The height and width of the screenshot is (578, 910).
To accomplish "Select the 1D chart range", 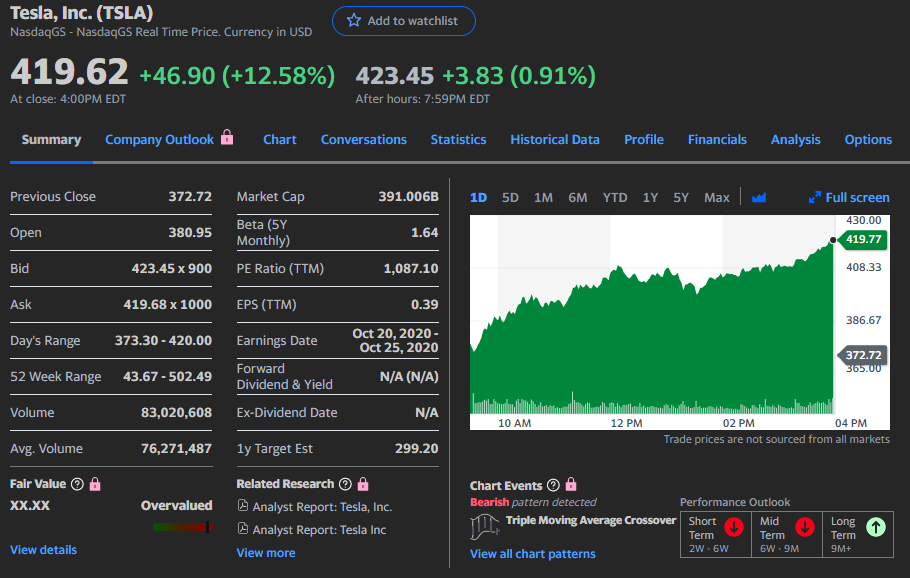I will pos(478,198).
